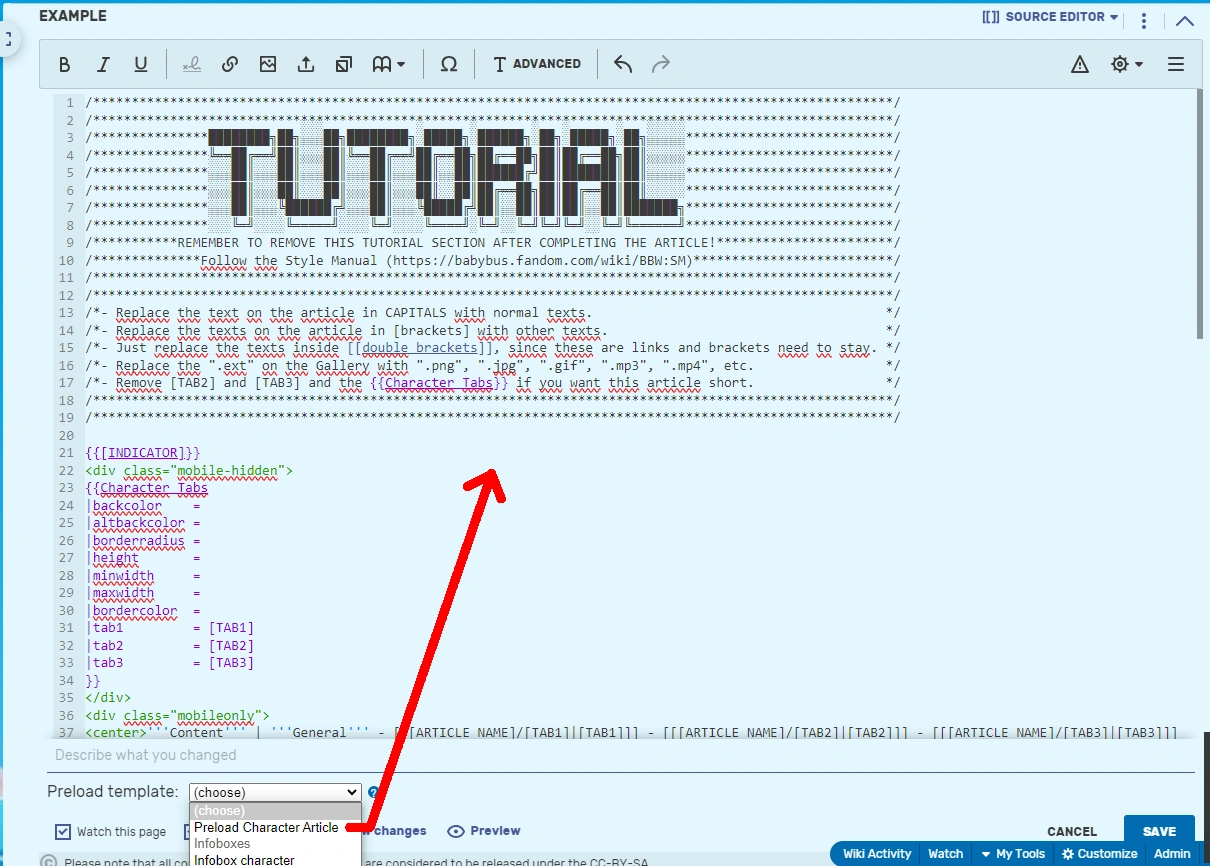Viewport: 1210px width, 866px height.
Task: Click the Save button
Action: (1159, 831)
